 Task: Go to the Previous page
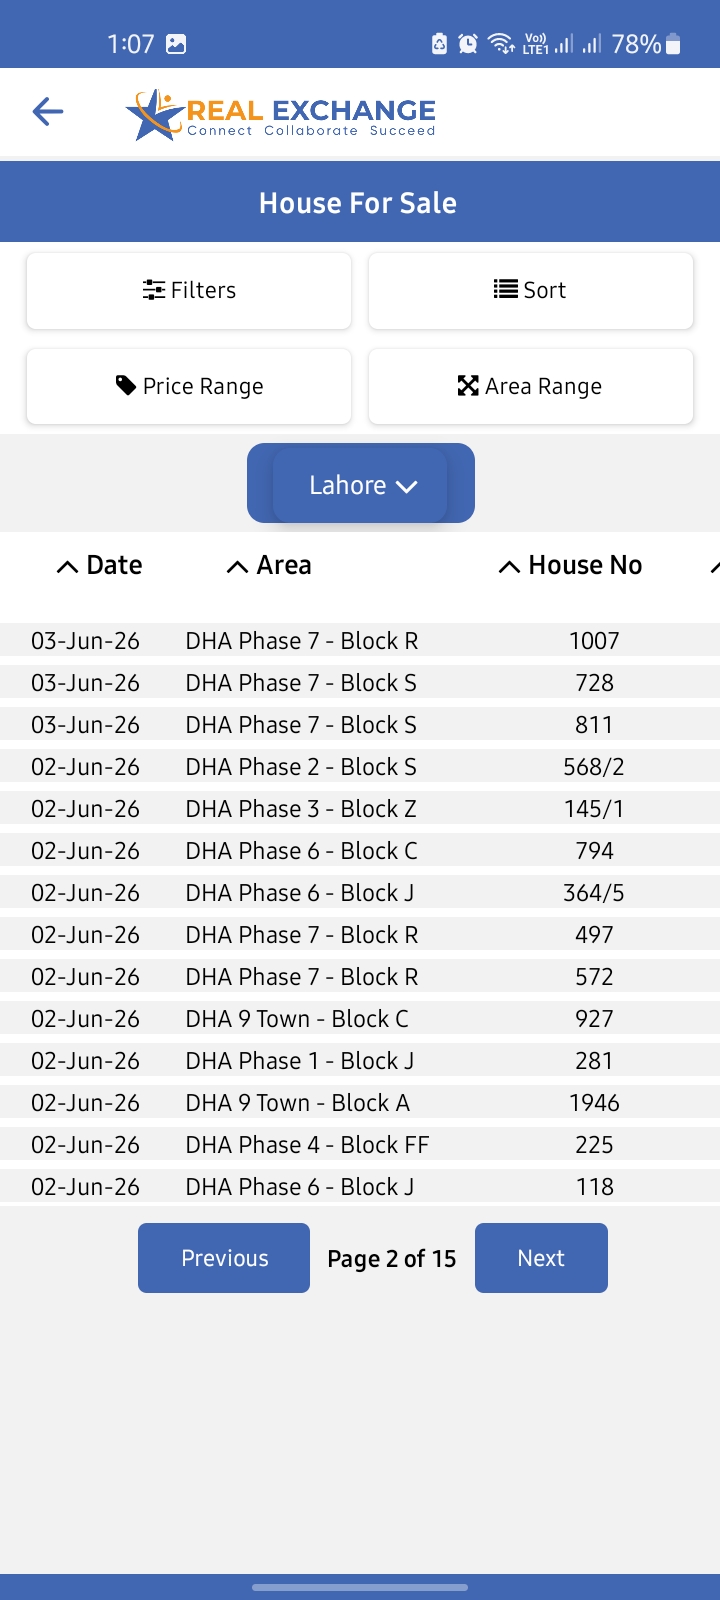(x=224, y=1258)
